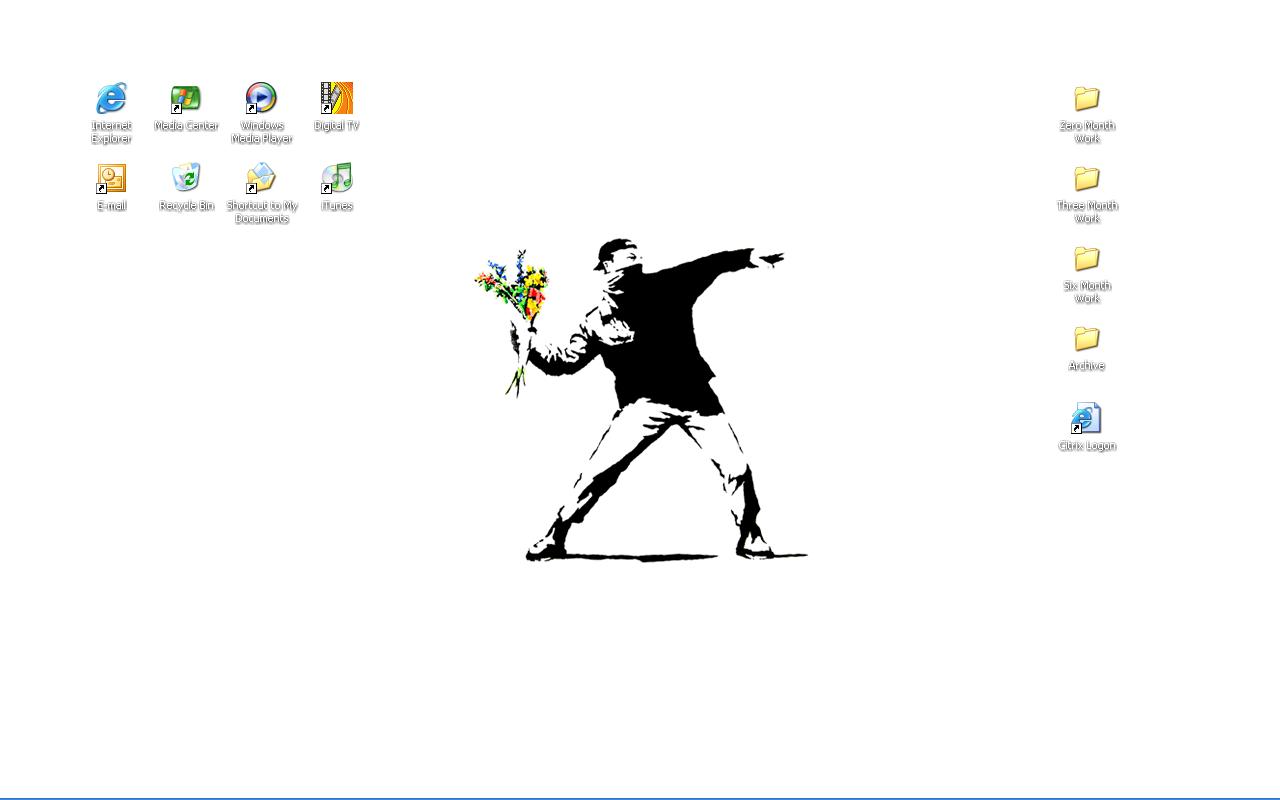This screenshot has height=800, width=1280.
Task: Click the Windows Media Player icon
Action: click(261, 99)
